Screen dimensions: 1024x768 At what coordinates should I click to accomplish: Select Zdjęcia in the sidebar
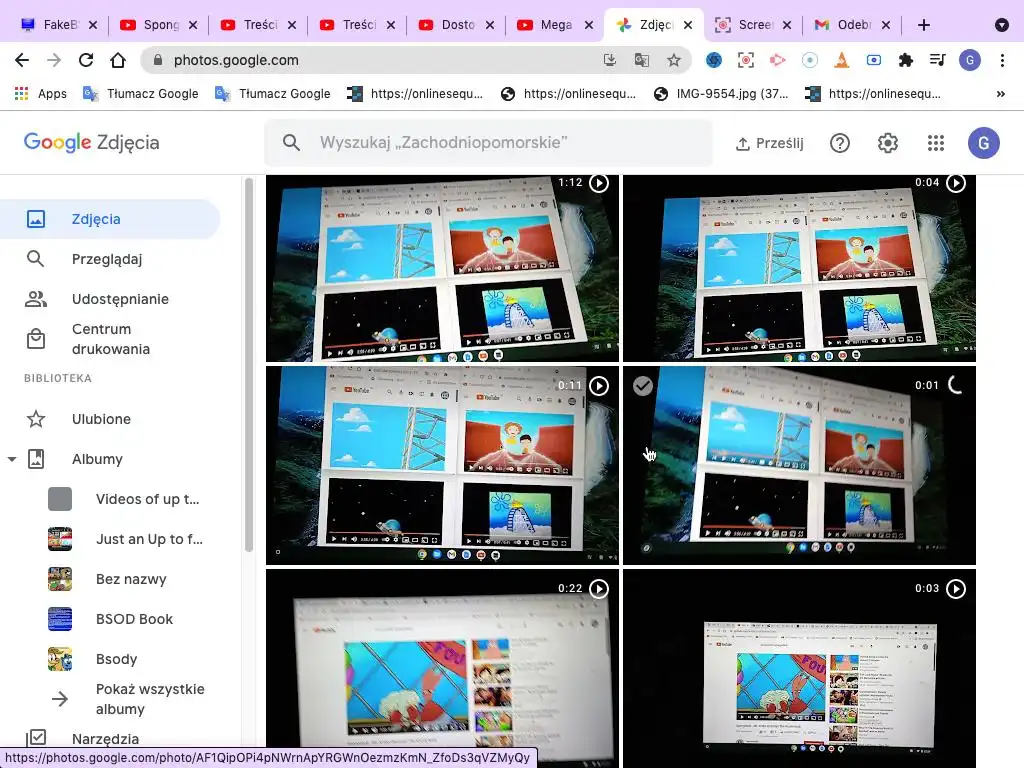pyautogui.click(x=110, y=219)
